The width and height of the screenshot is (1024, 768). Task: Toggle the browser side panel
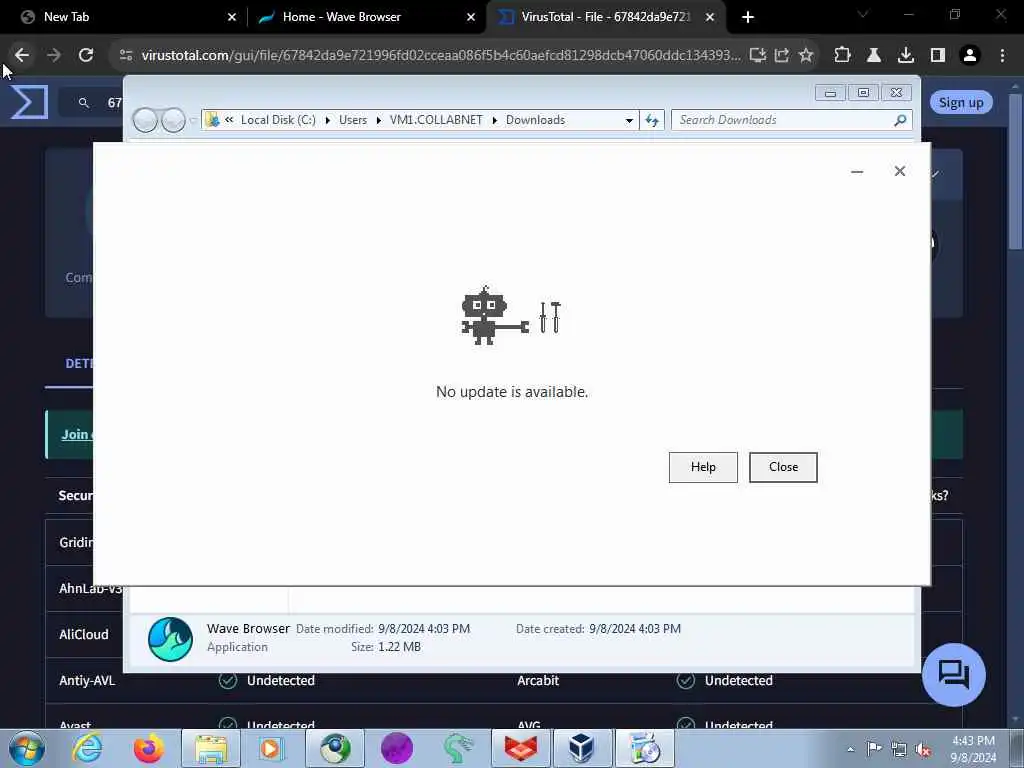tap(938, 55)
